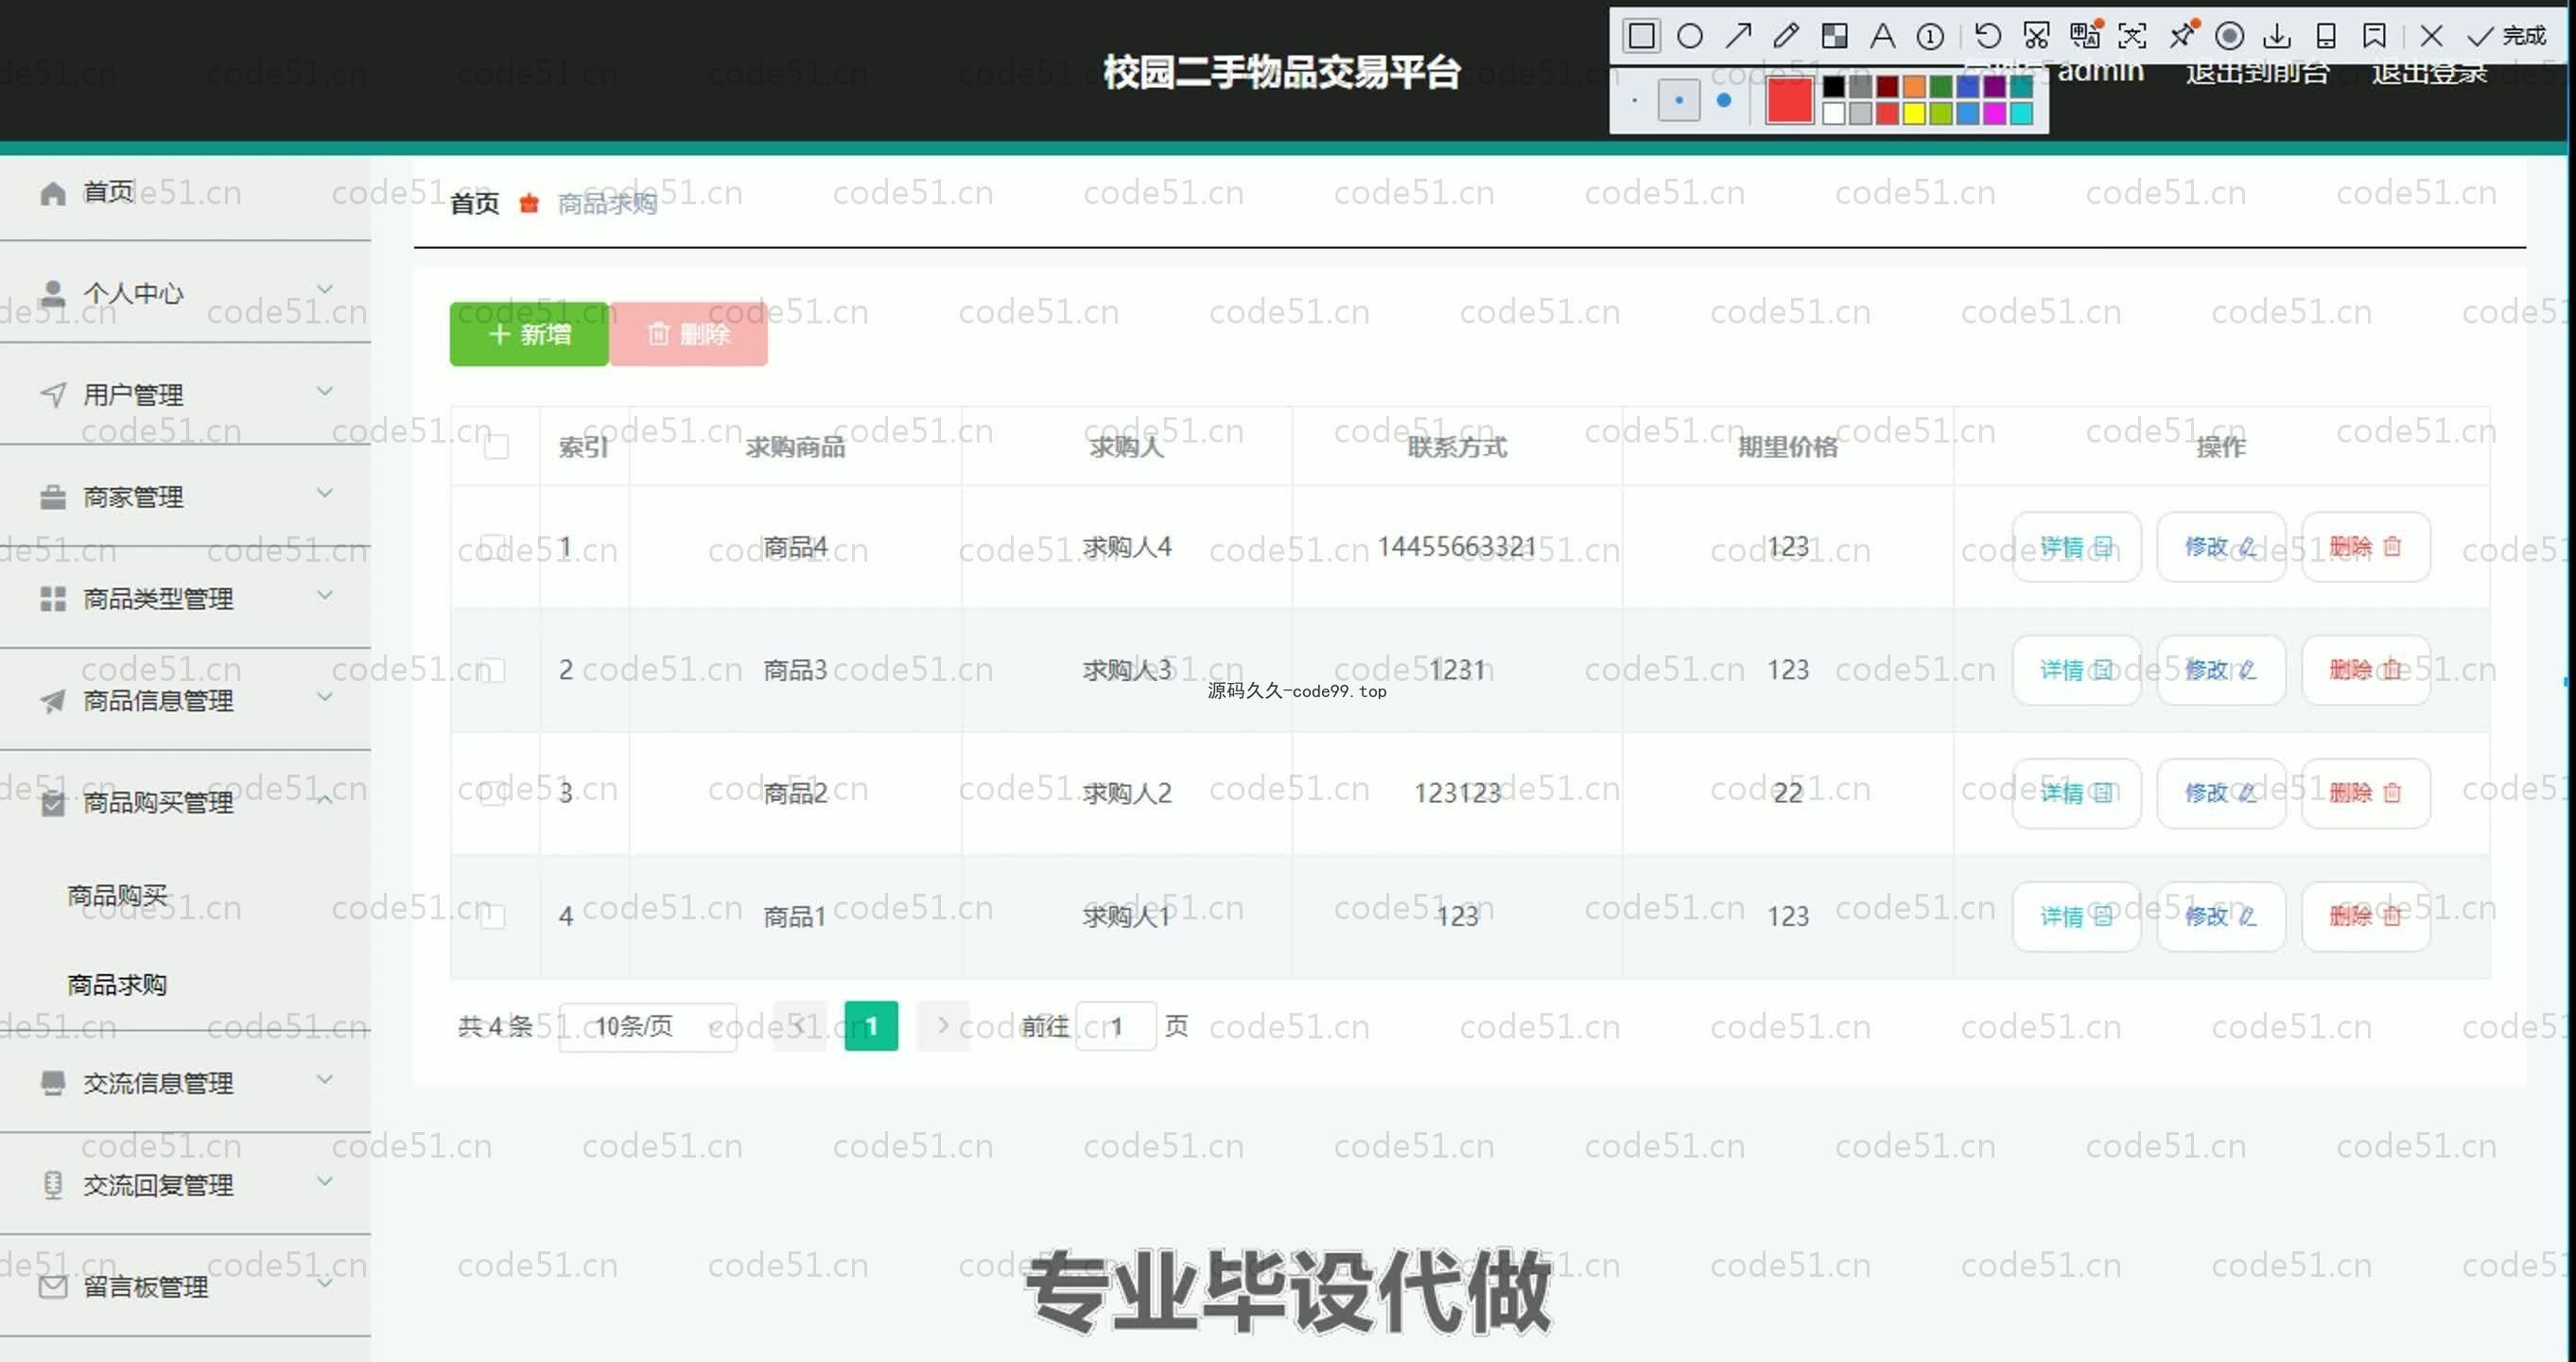This screenshot has height=1362, width=2576.
Task: Select the numbered step marker tool
Action: [x=1931, y=36]
